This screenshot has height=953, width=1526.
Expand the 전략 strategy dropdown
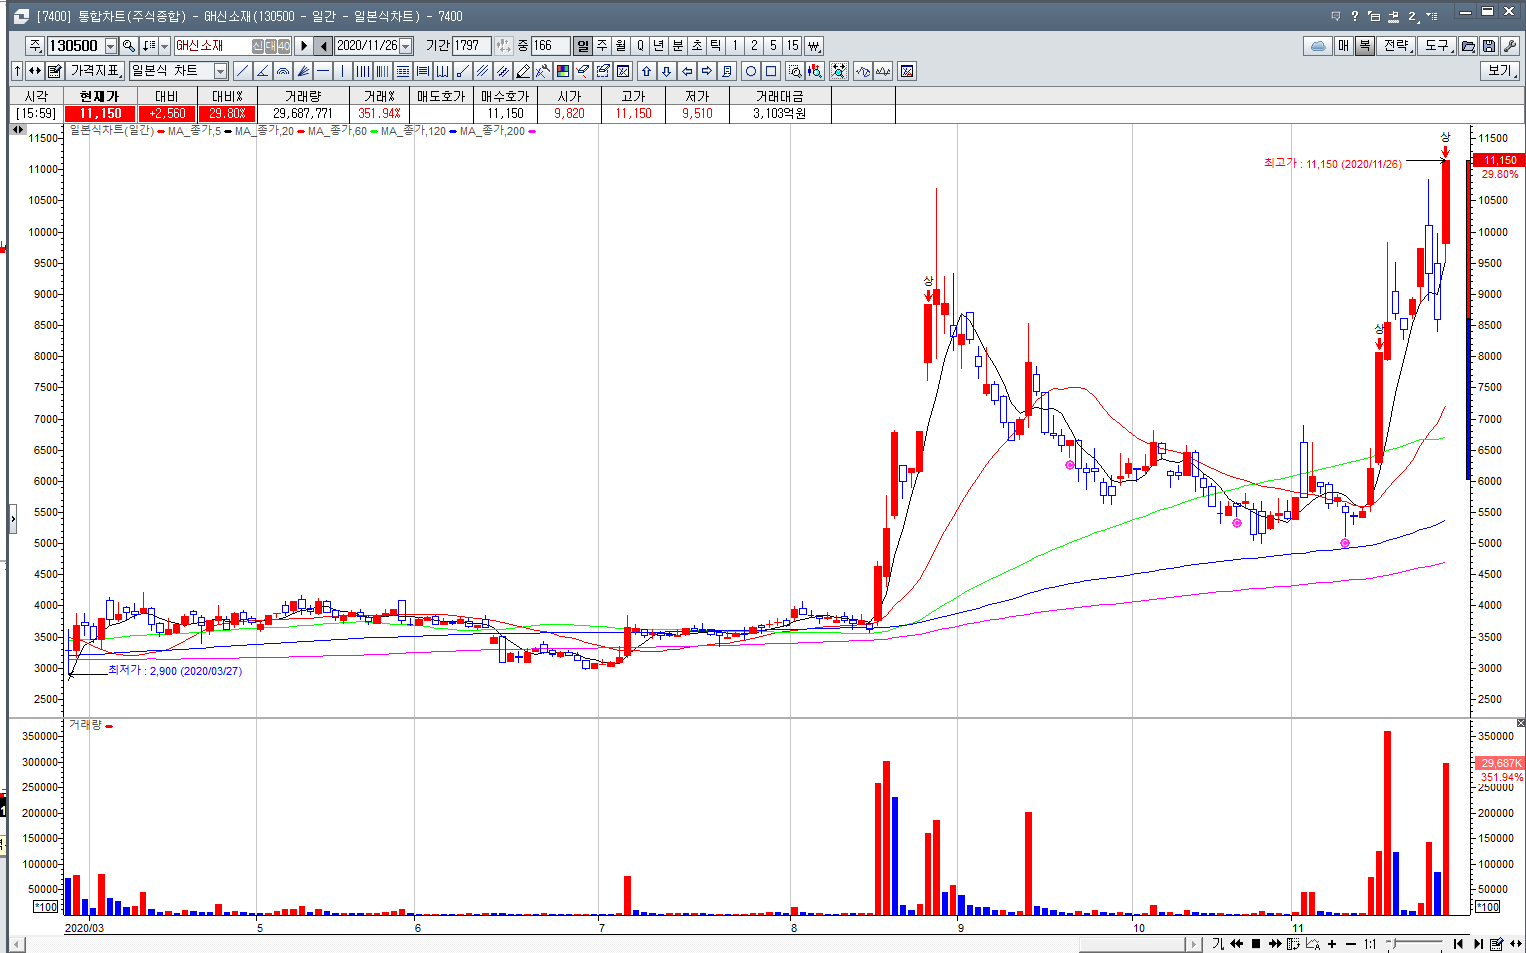(1397, 46)
